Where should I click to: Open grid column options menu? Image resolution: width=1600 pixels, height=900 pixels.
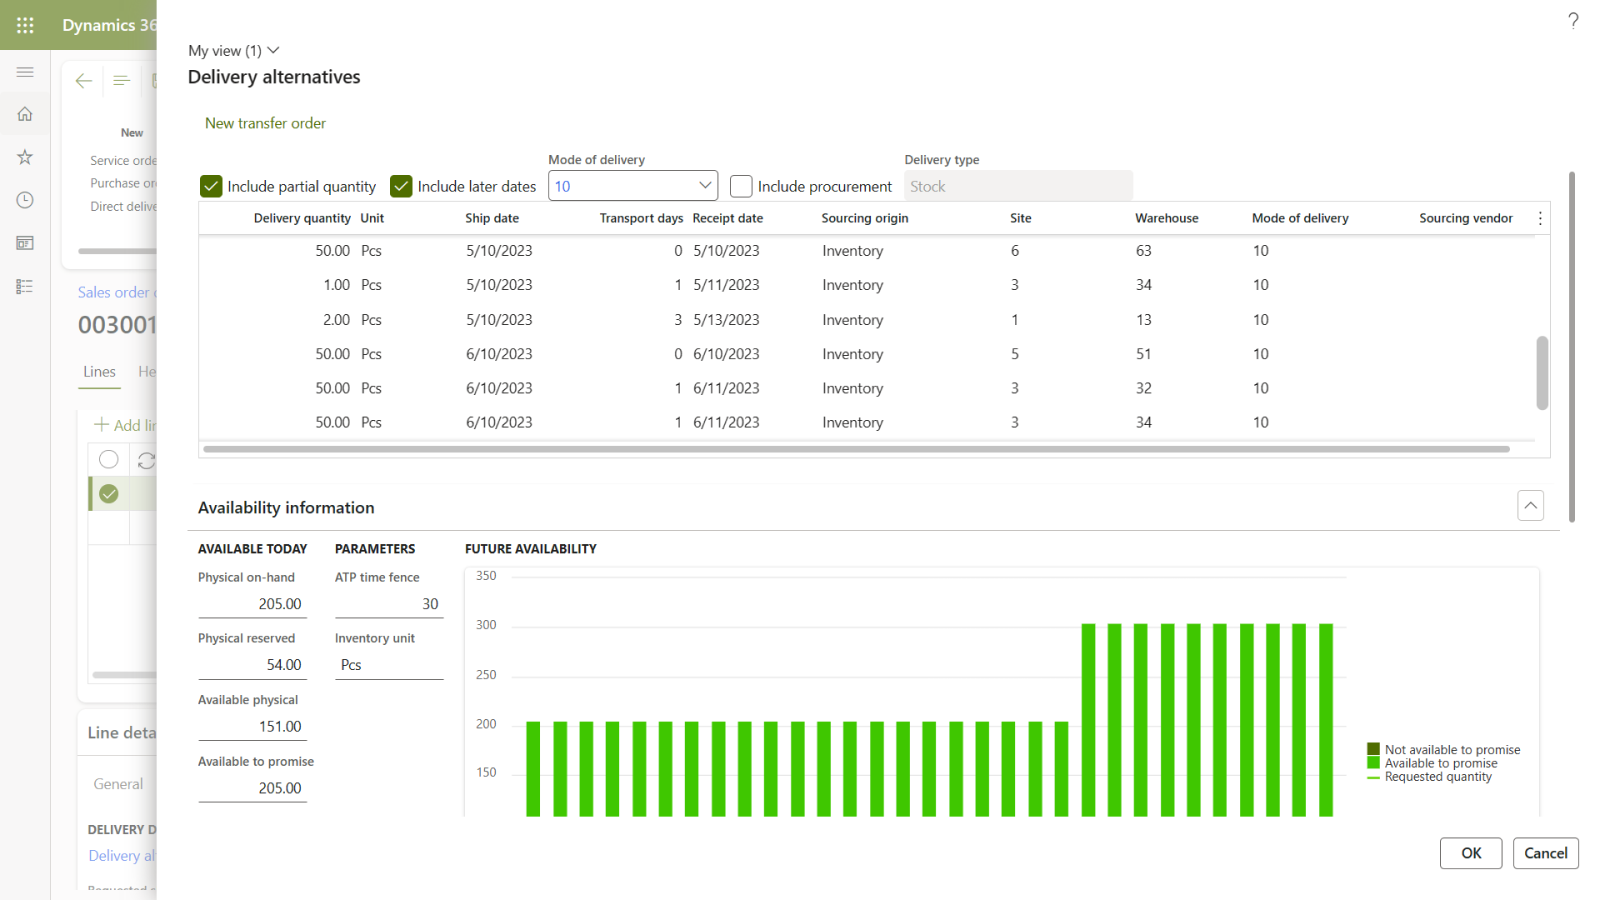coord(1540,218)
